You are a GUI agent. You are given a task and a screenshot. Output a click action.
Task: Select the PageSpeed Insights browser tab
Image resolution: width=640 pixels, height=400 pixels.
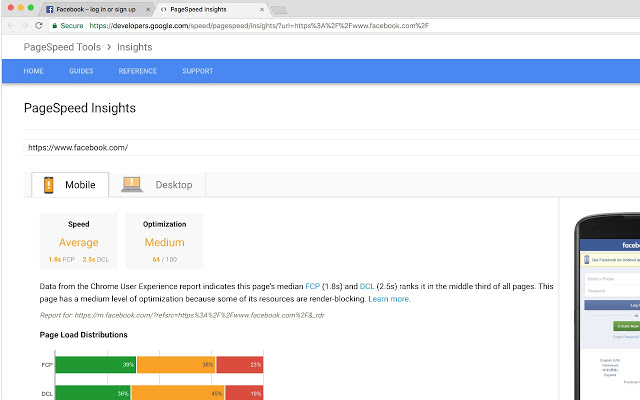pos(211,9)
